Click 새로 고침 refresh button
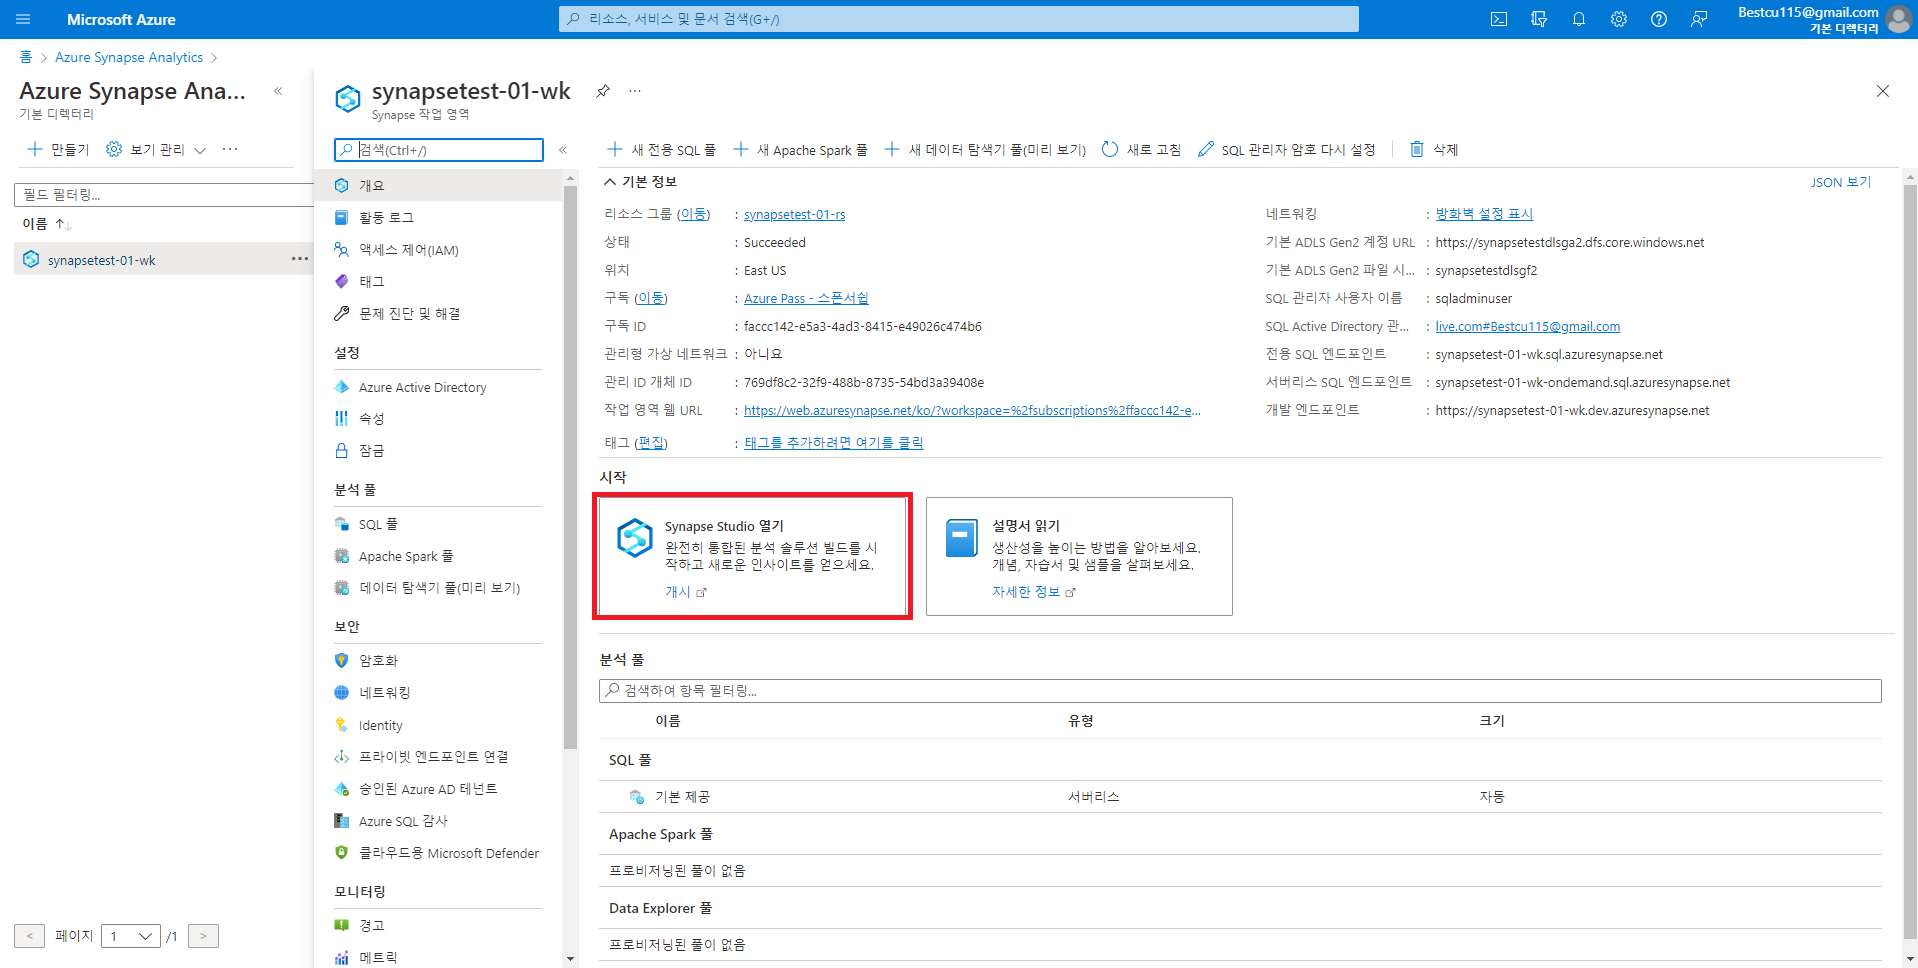The image size is (1918, 968). [x=1141, y=150]
